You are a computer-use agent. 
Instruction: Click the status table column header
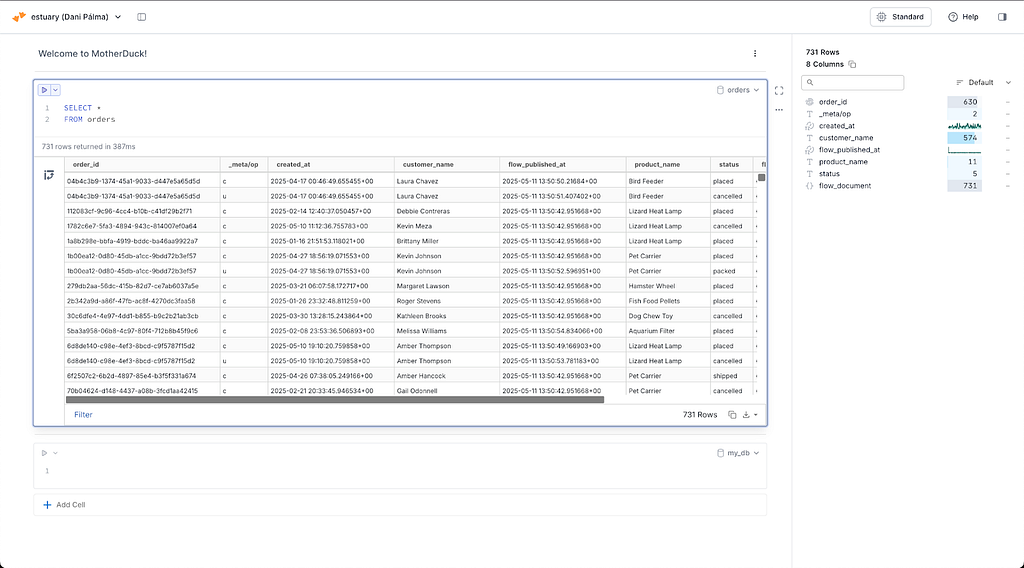tap(731, 165)
